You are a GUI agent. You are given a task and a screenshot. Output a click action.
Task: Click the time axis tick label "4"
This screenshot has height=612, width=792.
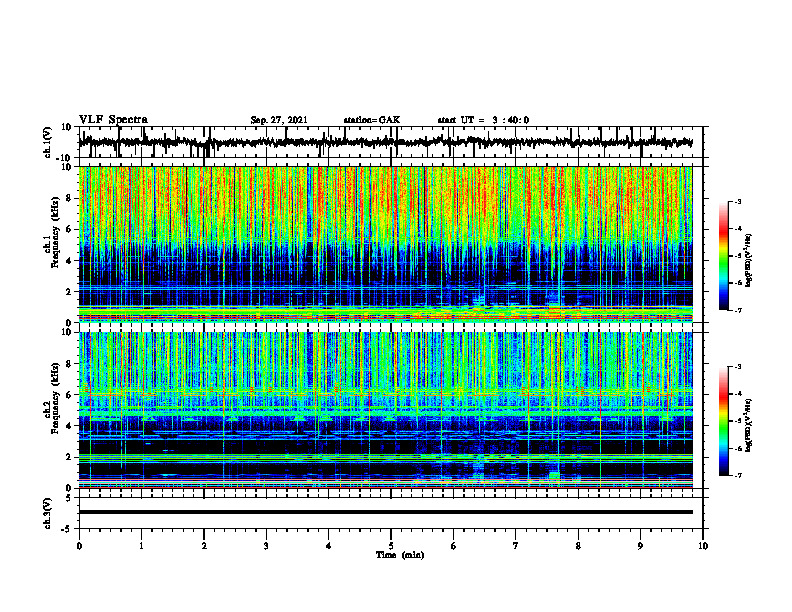[x=329, y=546]
